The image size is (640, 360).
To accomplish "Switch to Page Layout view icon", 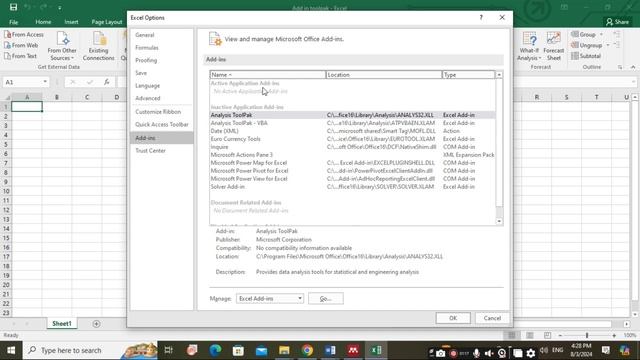I will 529,336.
